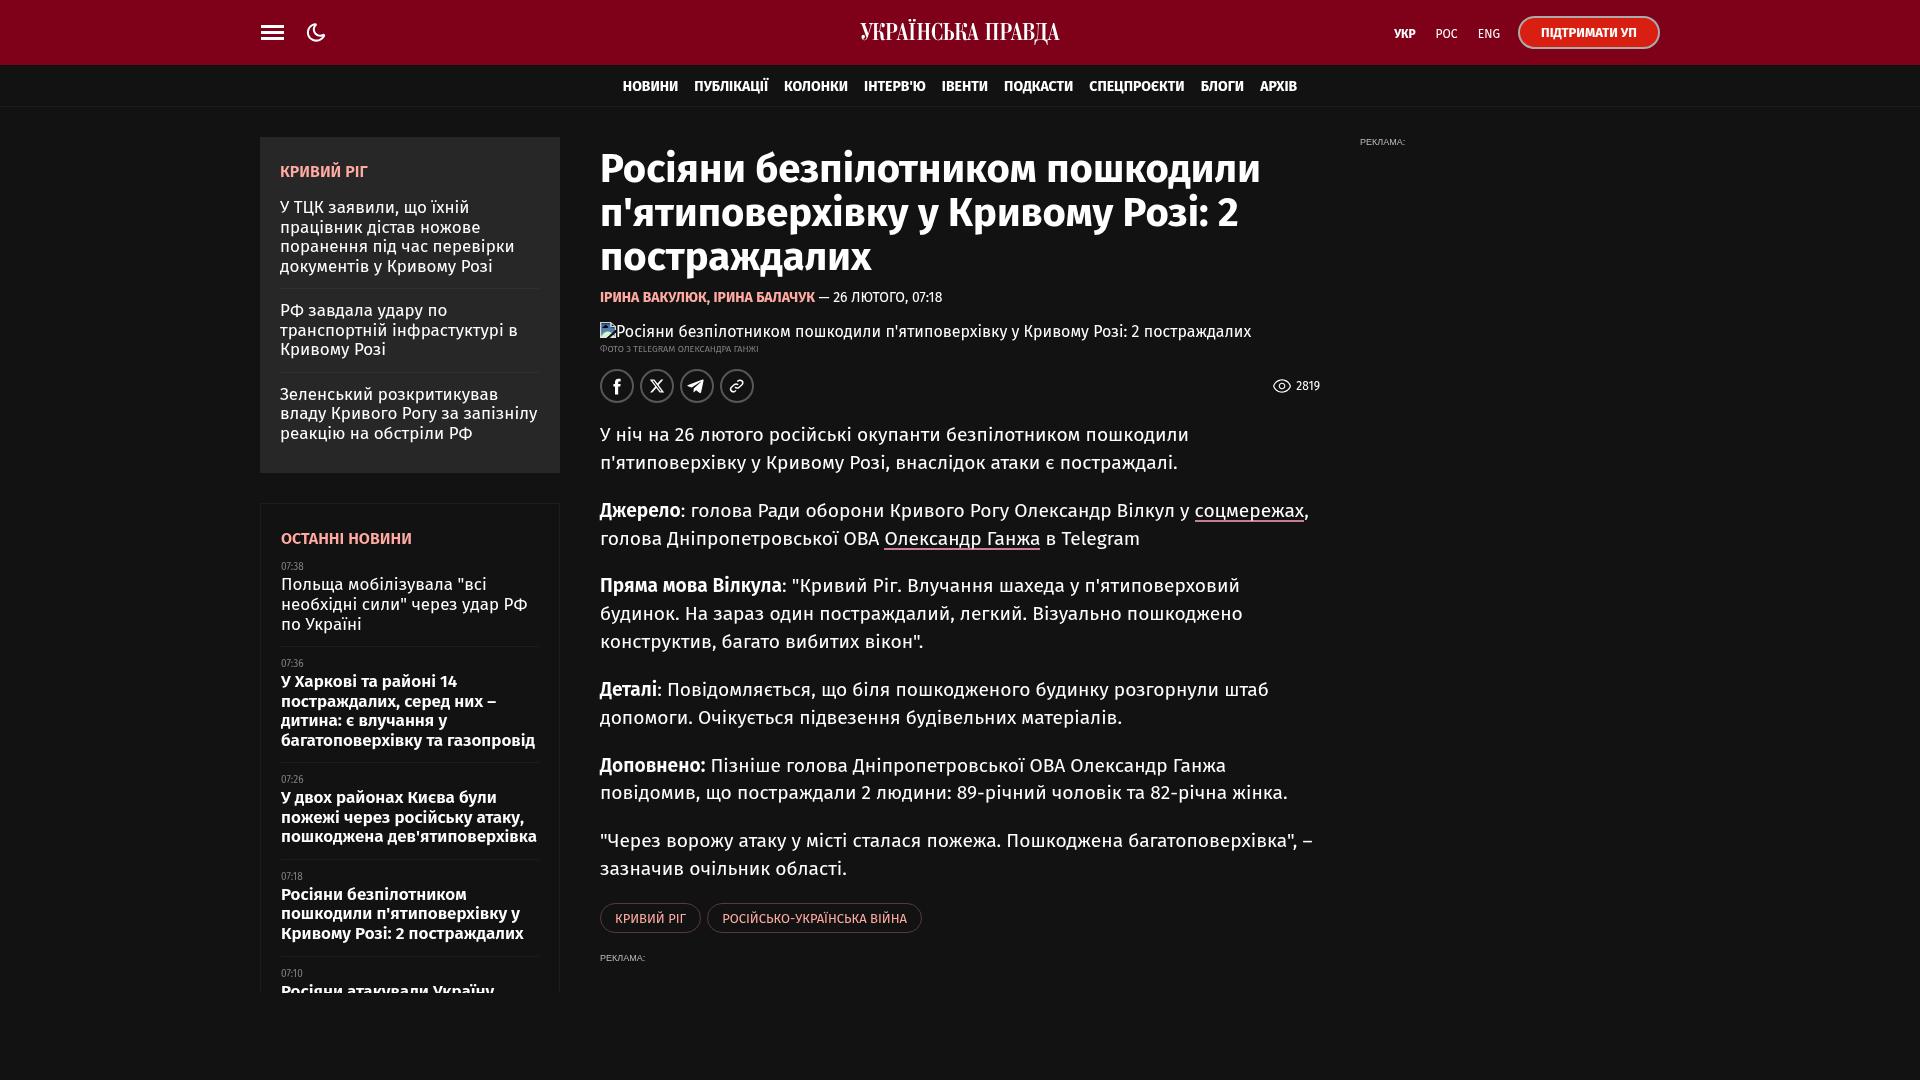The image size is (1920, 1080).
Task: Follow the Олександр Ганжа link
Action: click(961, 539)
